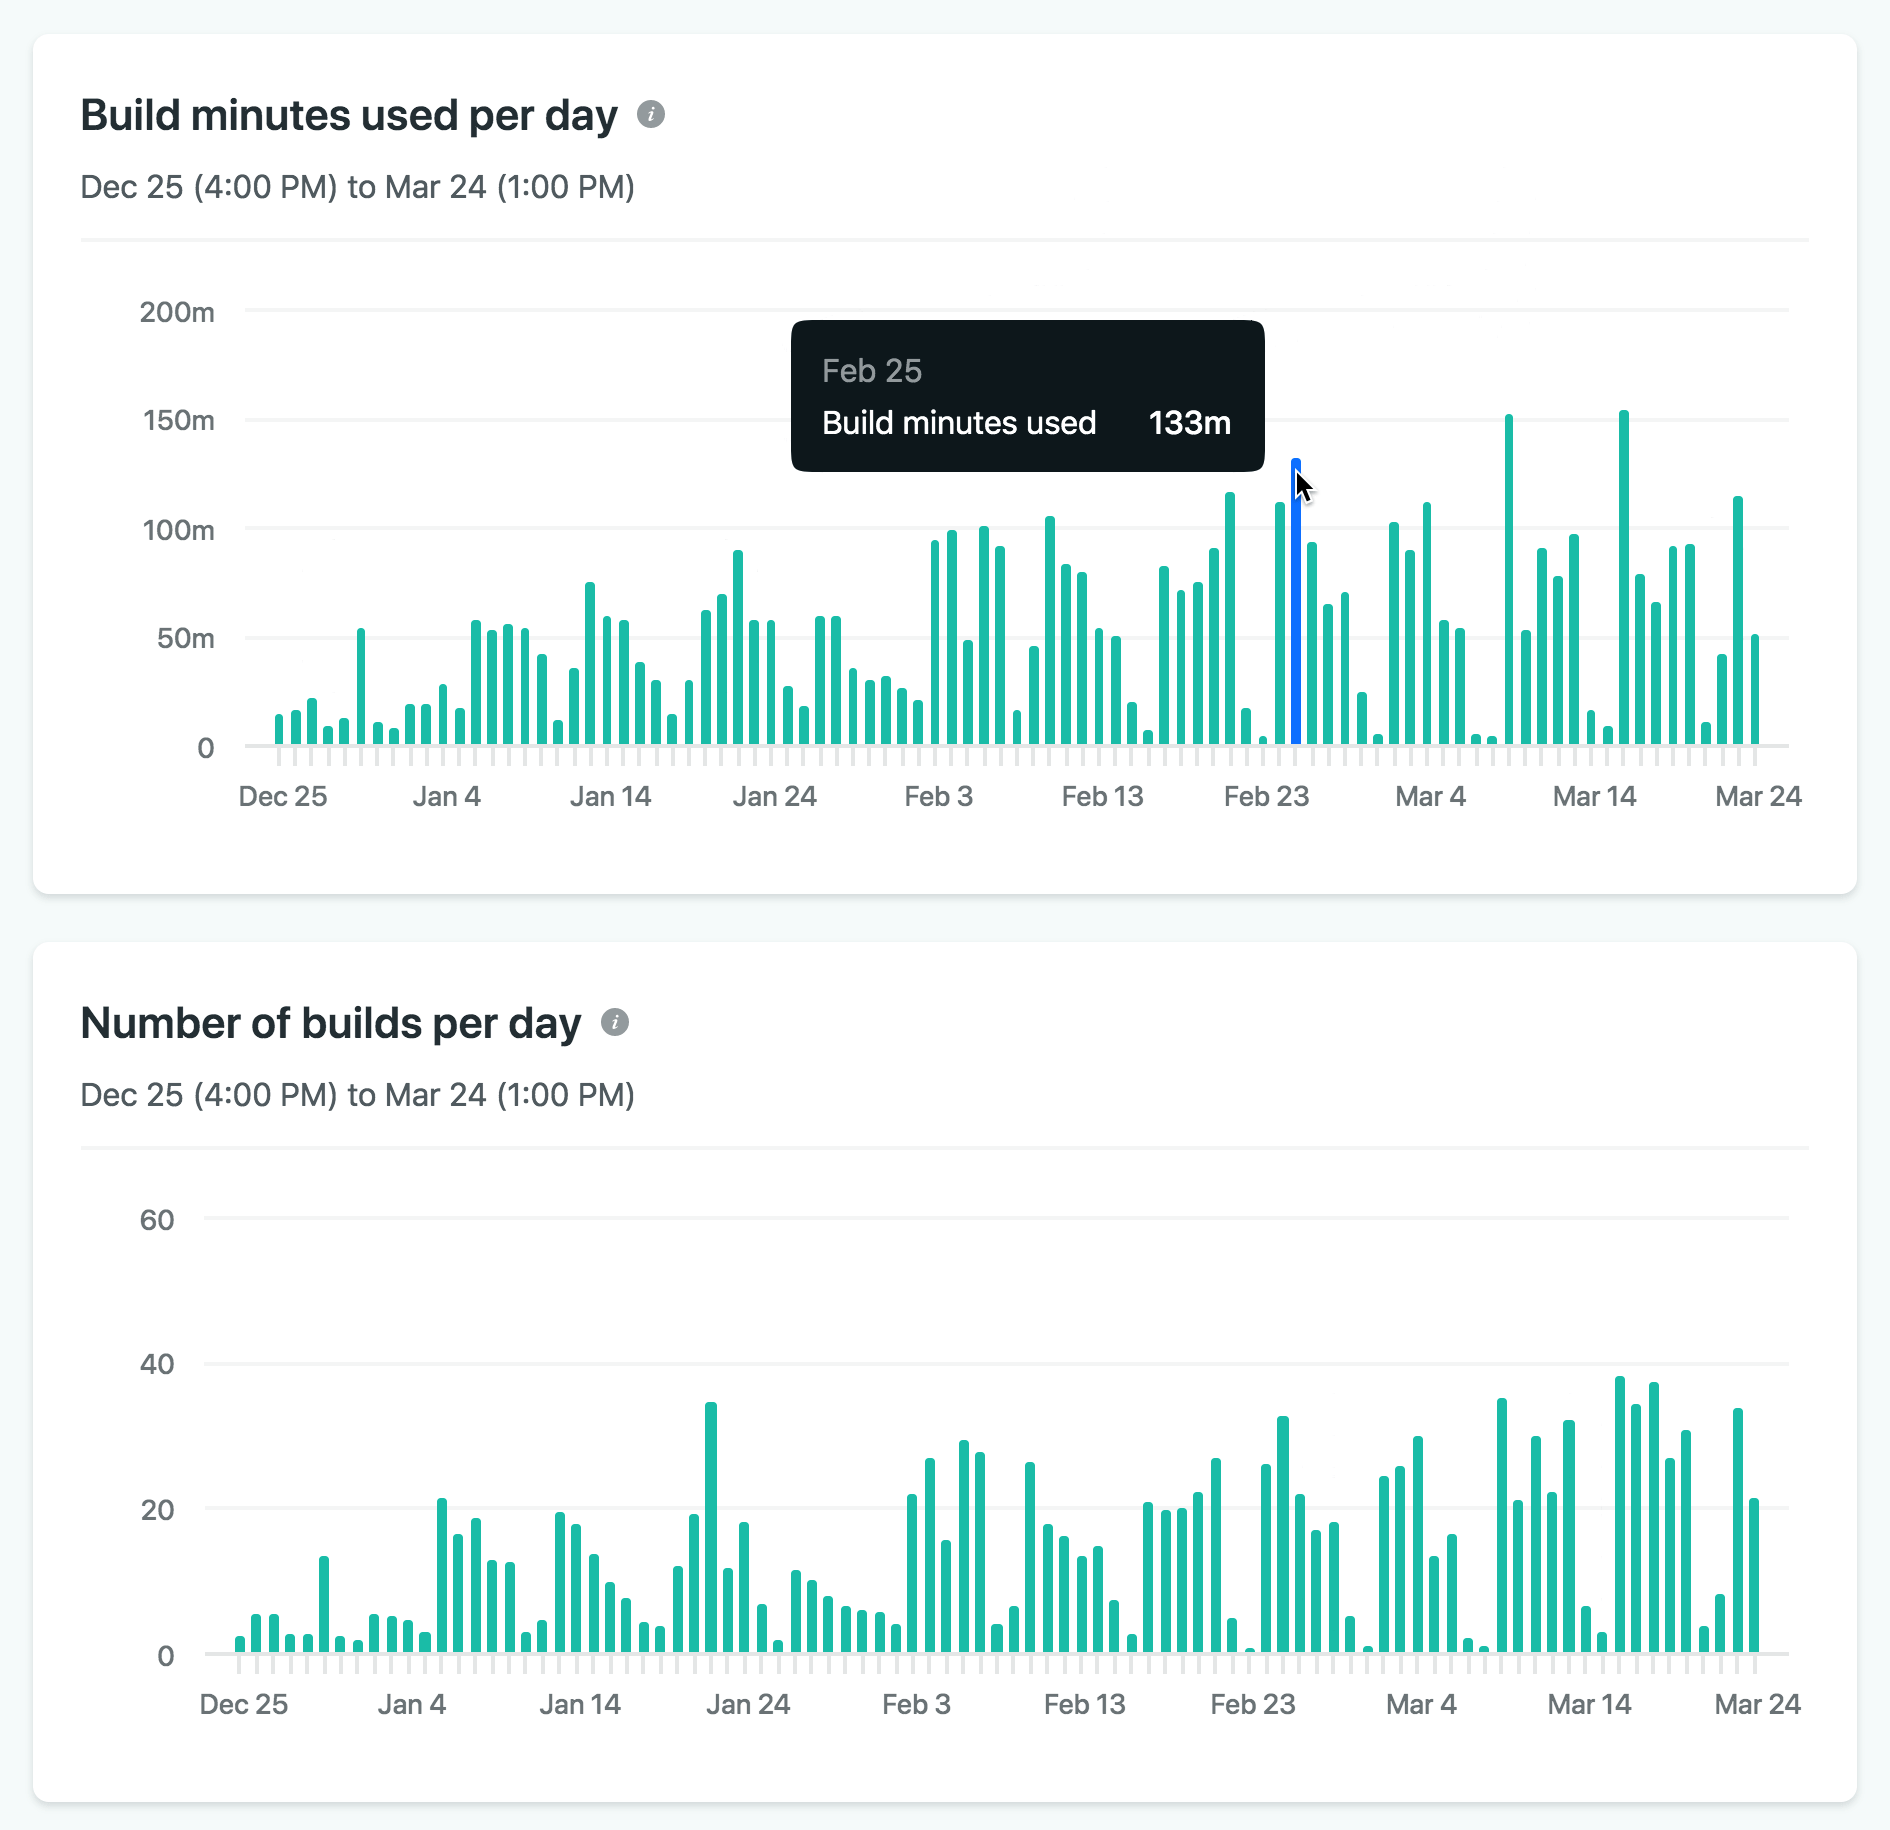Viewport: 1890px width, 1830px height.
Task: Click the Mar 24 bar in builds count chart
Action: pos(1754,1575)
